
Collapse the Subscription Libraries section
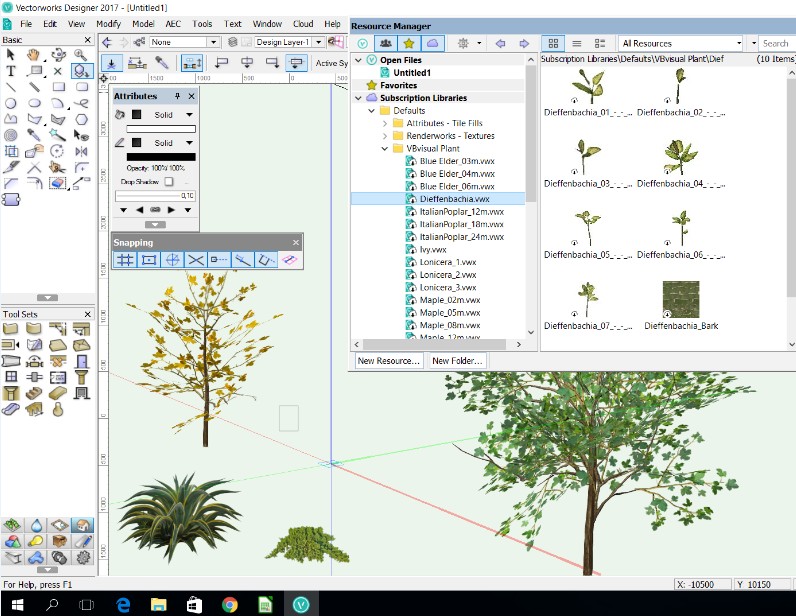[359, 98]
